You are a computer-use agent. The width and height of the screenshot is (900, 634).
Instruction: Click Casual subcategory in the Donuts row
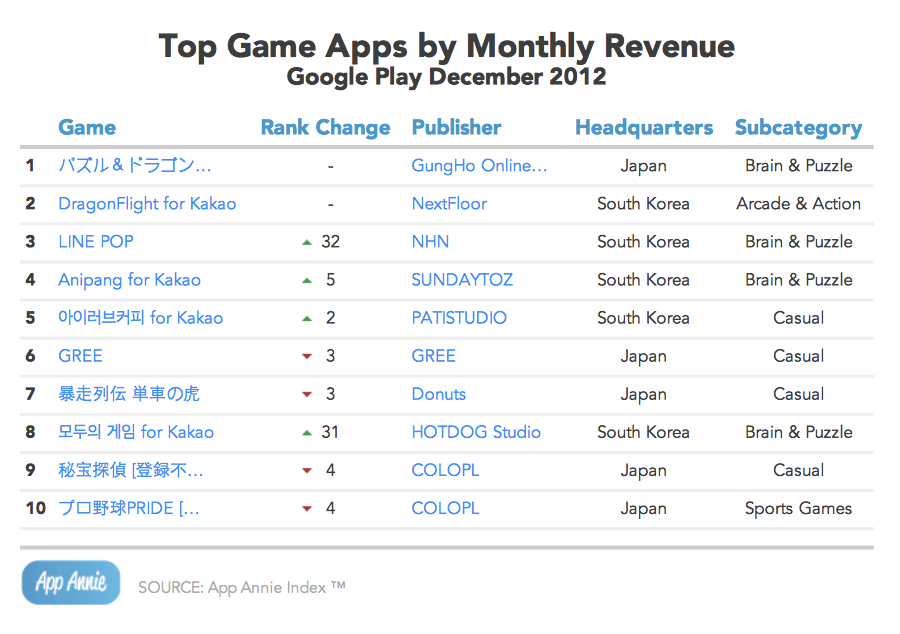pos(798,394)
